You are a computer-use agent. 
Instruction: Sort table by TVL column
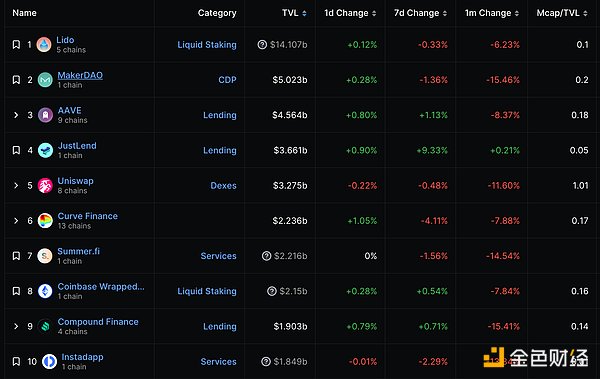coord(294,13)
